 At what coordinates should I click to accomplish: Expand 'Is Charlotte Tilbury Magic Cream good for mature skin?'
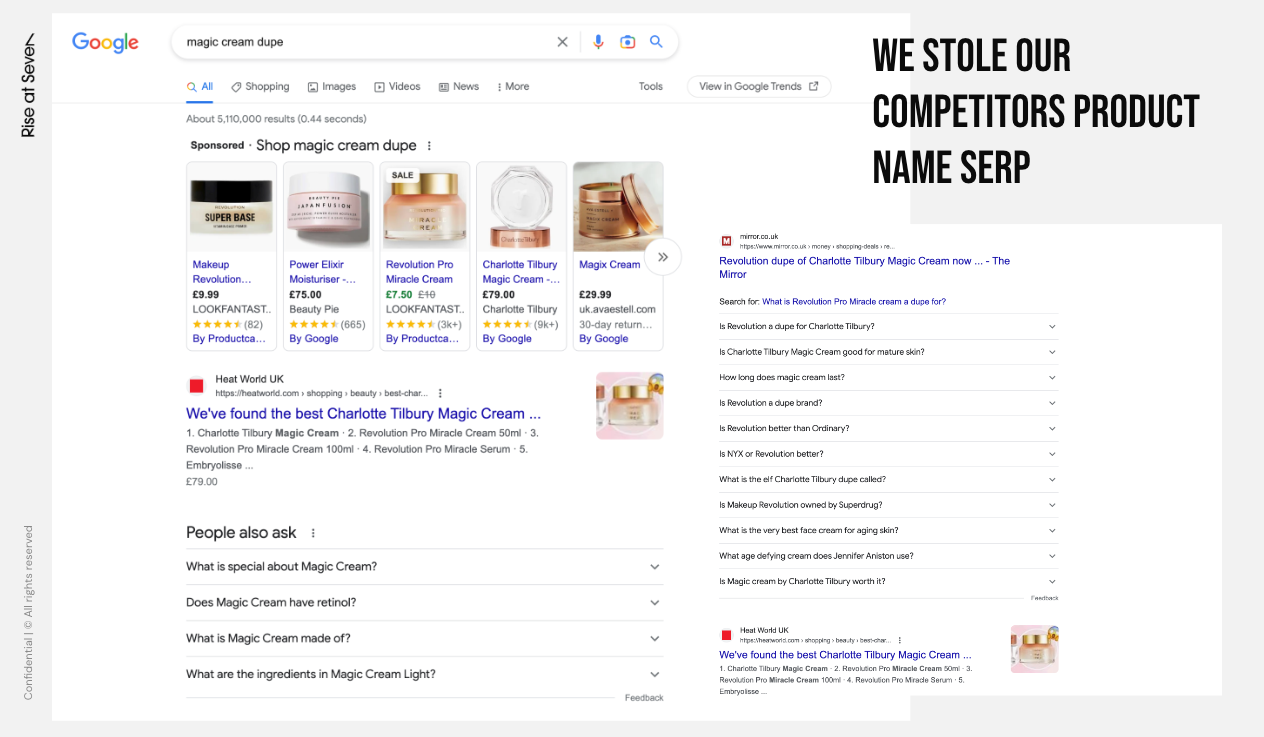888,352
